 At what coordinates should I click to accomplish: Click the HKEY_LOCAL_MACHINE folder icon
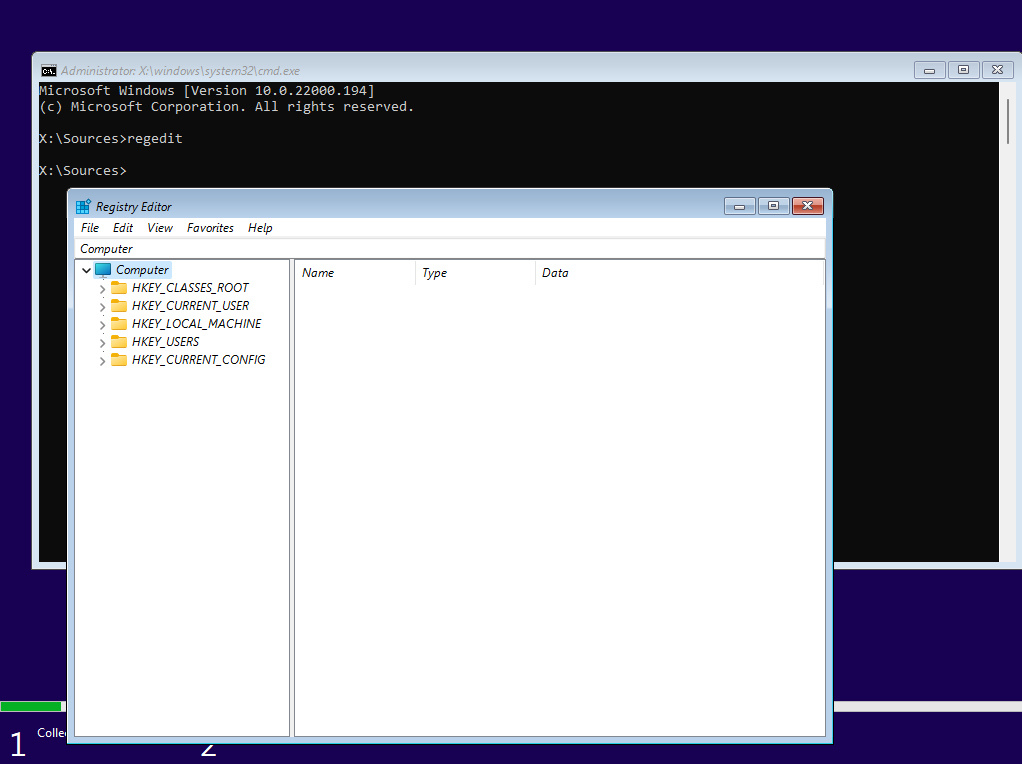point(119,323)
